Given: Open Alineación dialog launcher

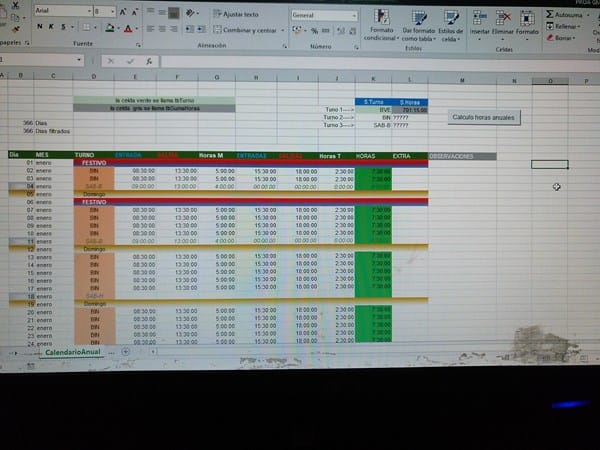Looking at the screenshot, I should click(x=285, y=46).
